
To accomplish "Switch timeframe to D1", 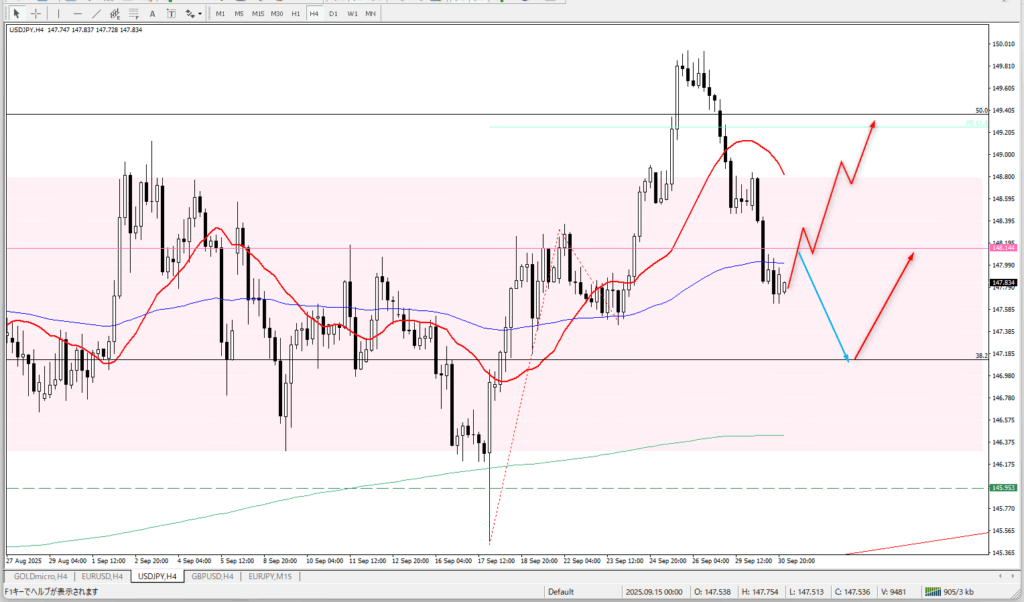I will (x=332, y=13).
